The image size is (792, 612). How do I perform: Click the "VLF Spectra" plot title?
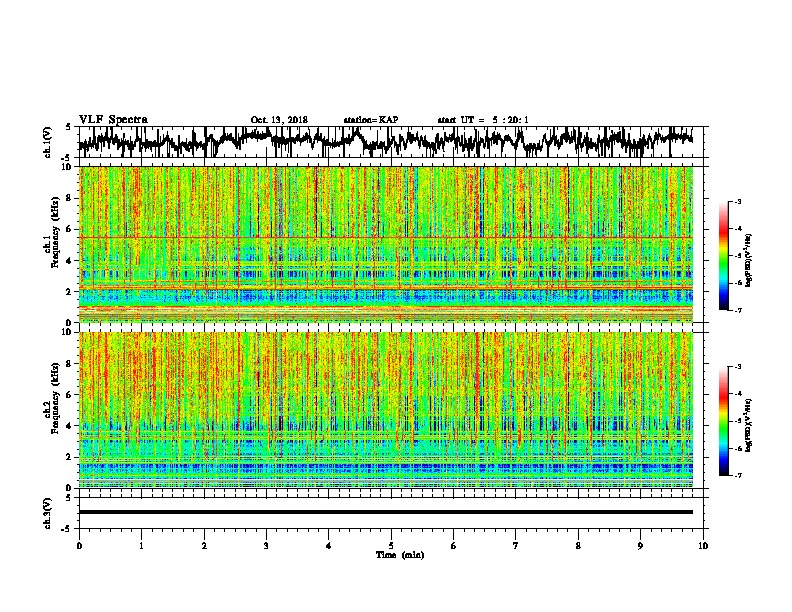pyautogui.click(x=113, y=120)
